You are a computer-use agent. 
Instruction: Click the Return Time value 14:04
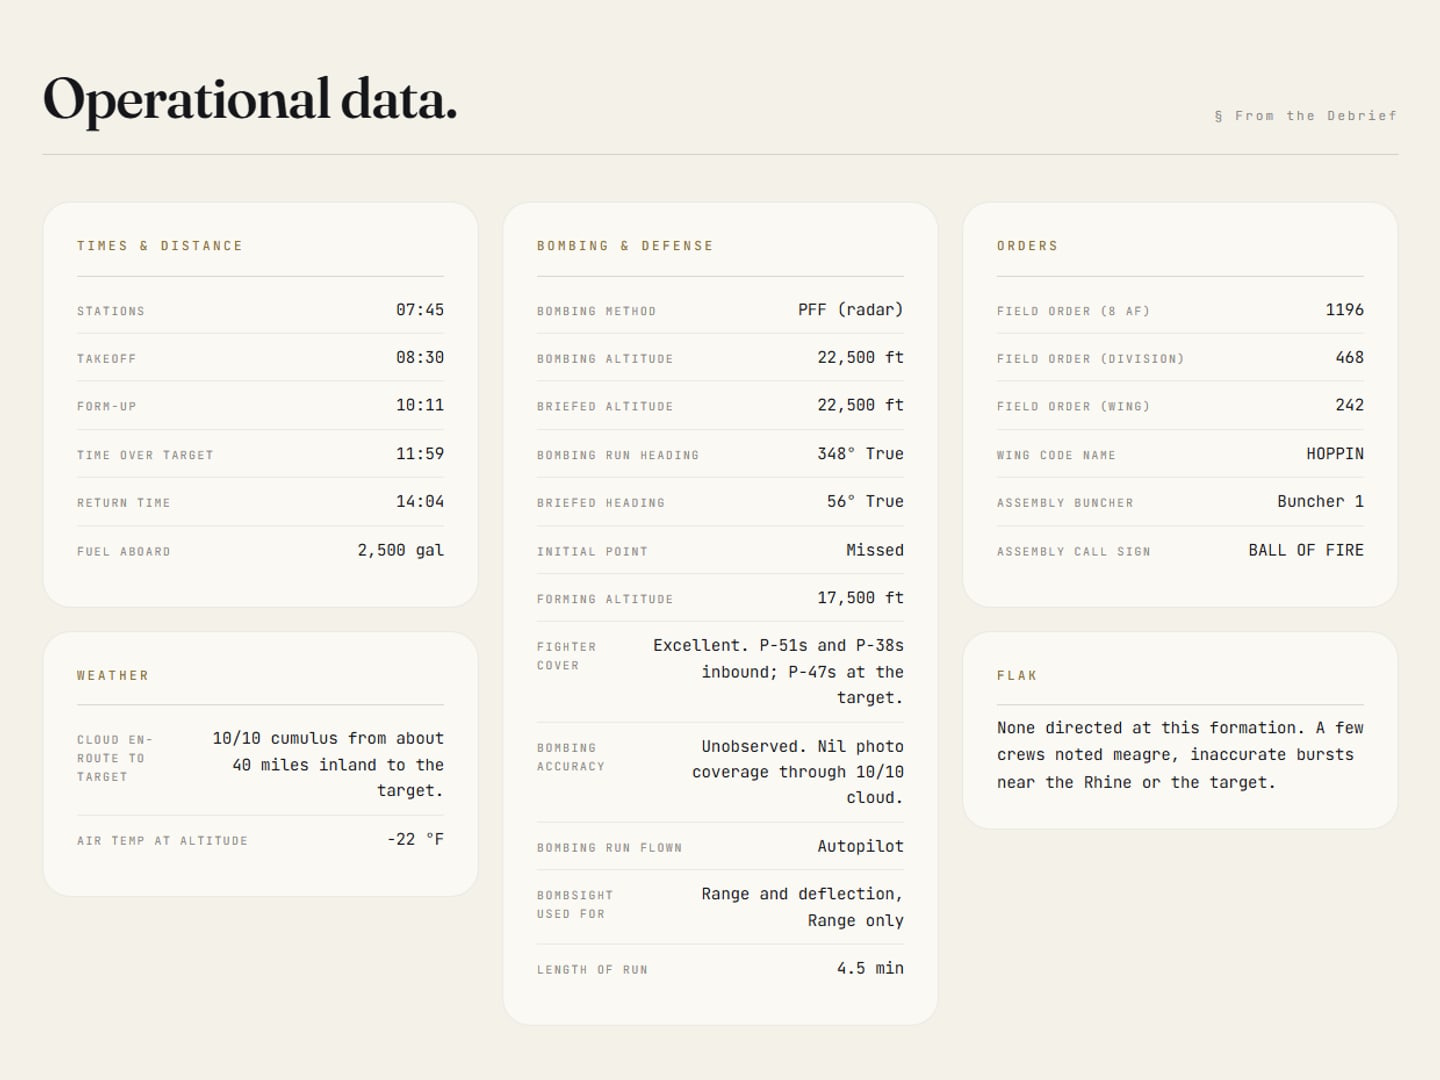pyautogui.click(x=420, y=502)
